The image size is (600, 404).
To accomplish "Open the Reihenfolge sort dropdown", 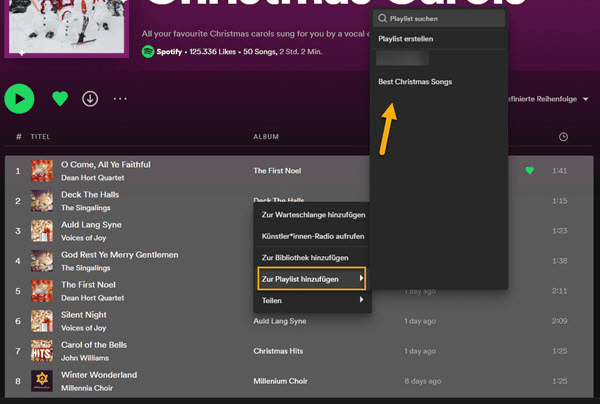I will (x=547, y=99).
